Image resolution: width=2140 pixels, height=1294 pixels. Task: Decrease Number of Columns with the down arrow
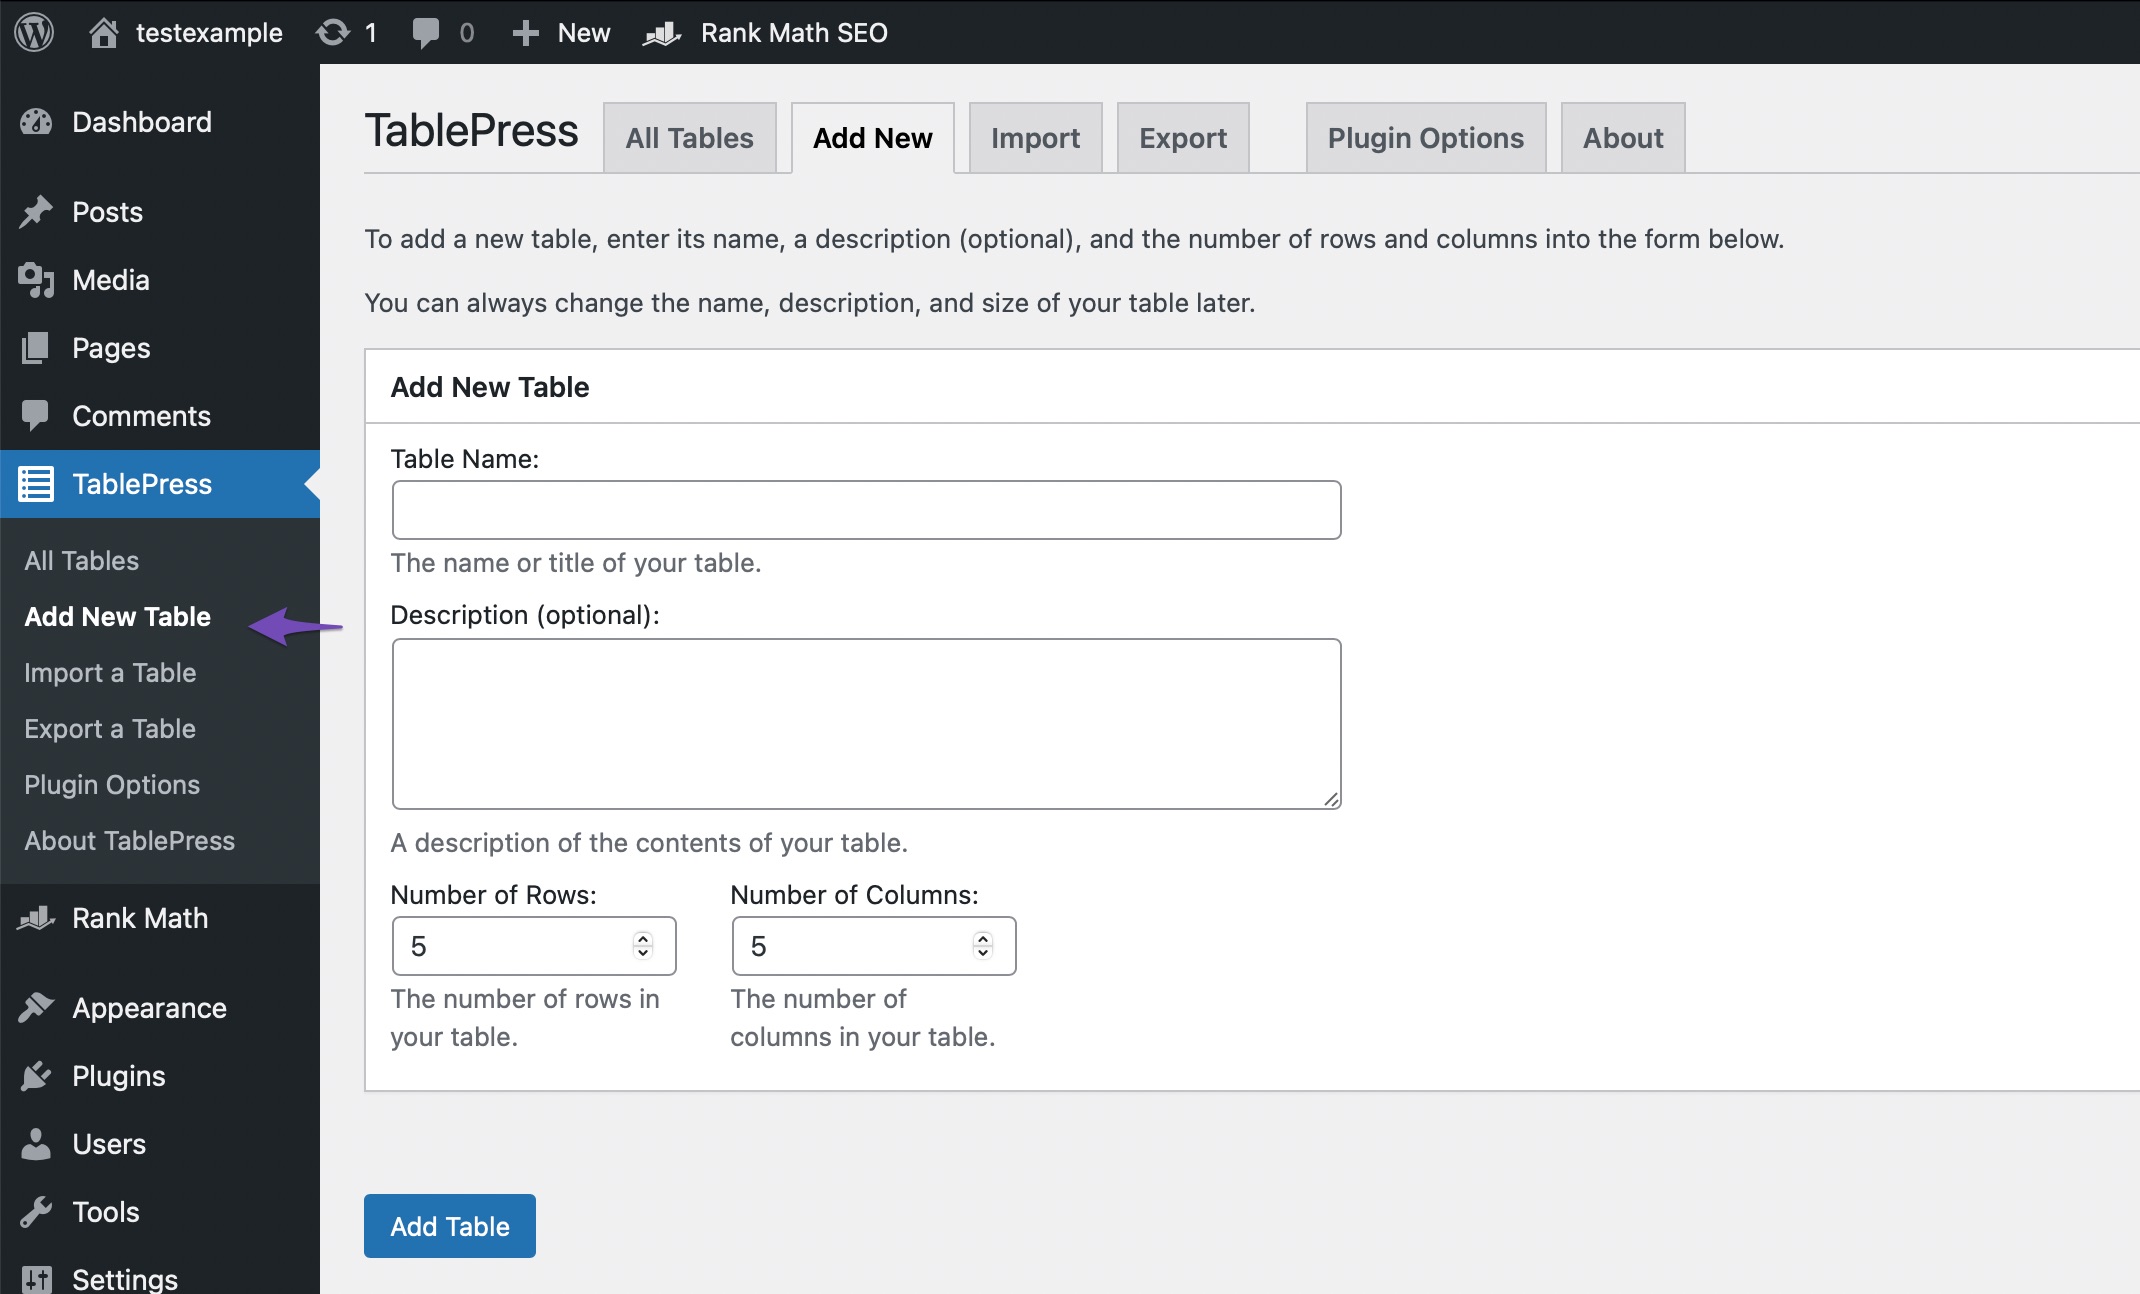(981, 953)
